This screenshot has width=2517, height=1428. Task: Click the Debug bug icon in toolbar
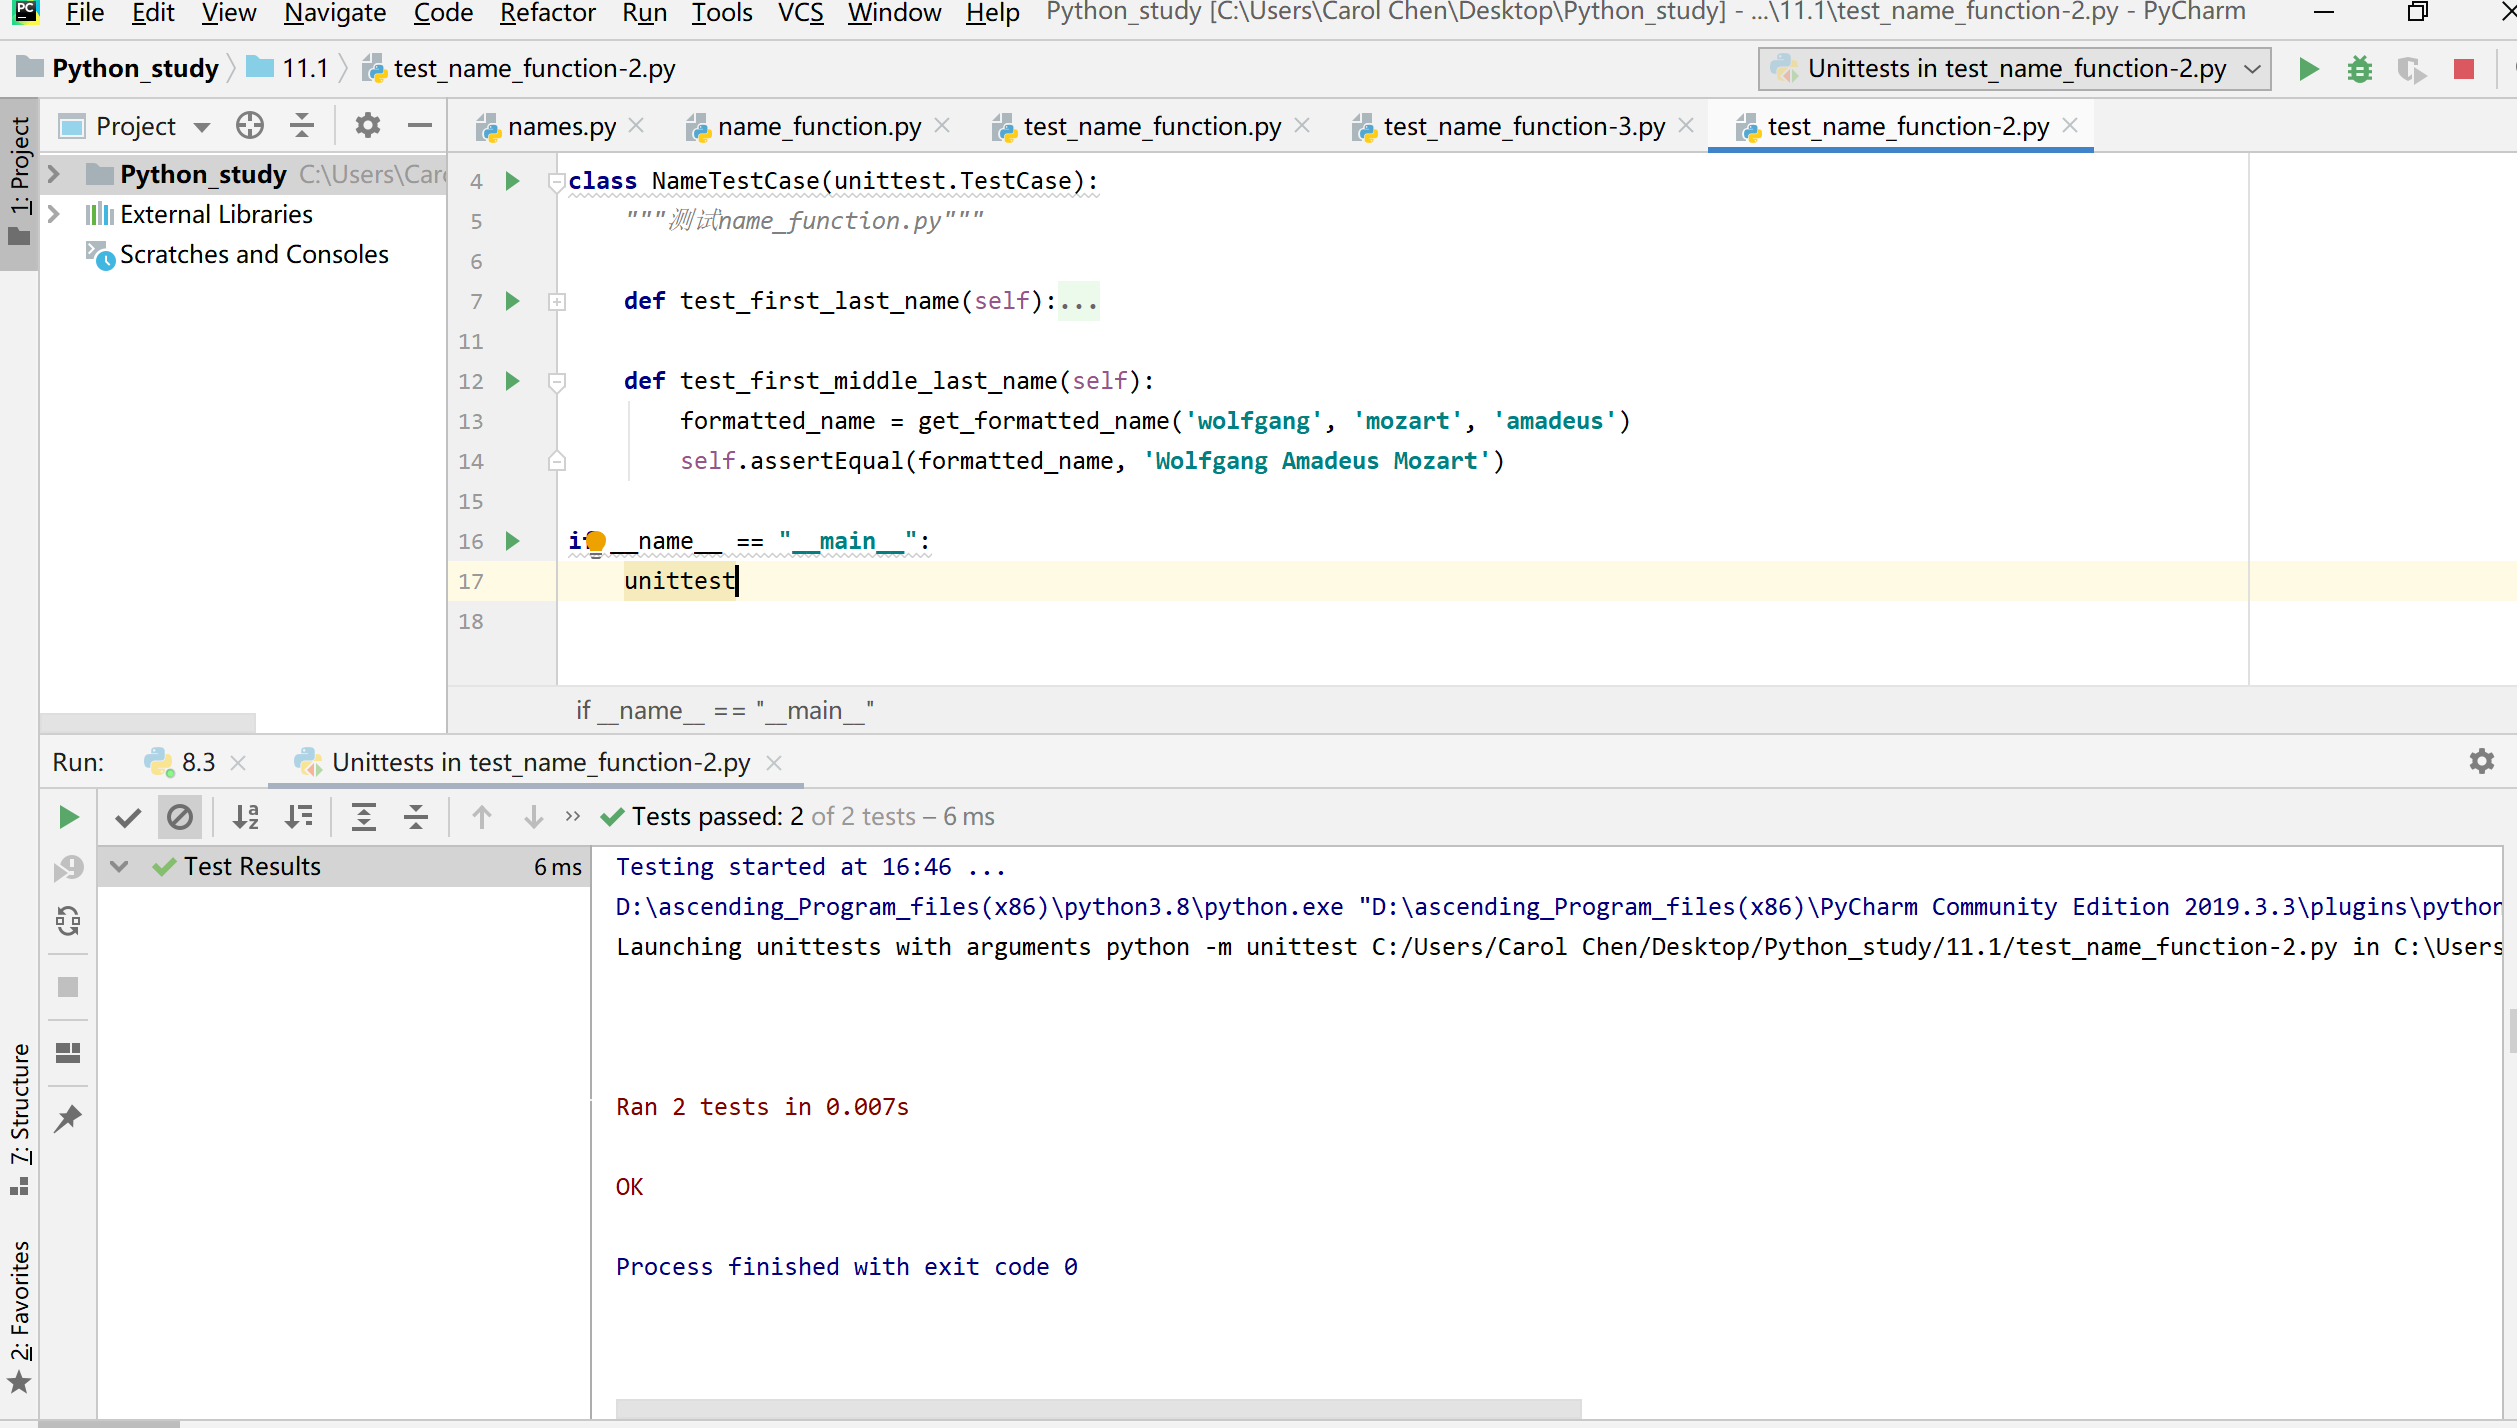pyautogui.click(x=2359, y=69)
